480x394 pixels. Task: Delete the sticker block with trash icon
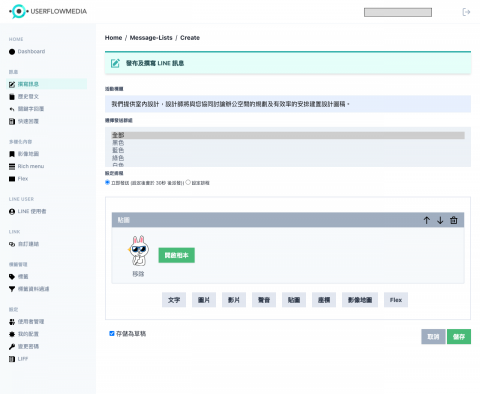tap(454, 220)
